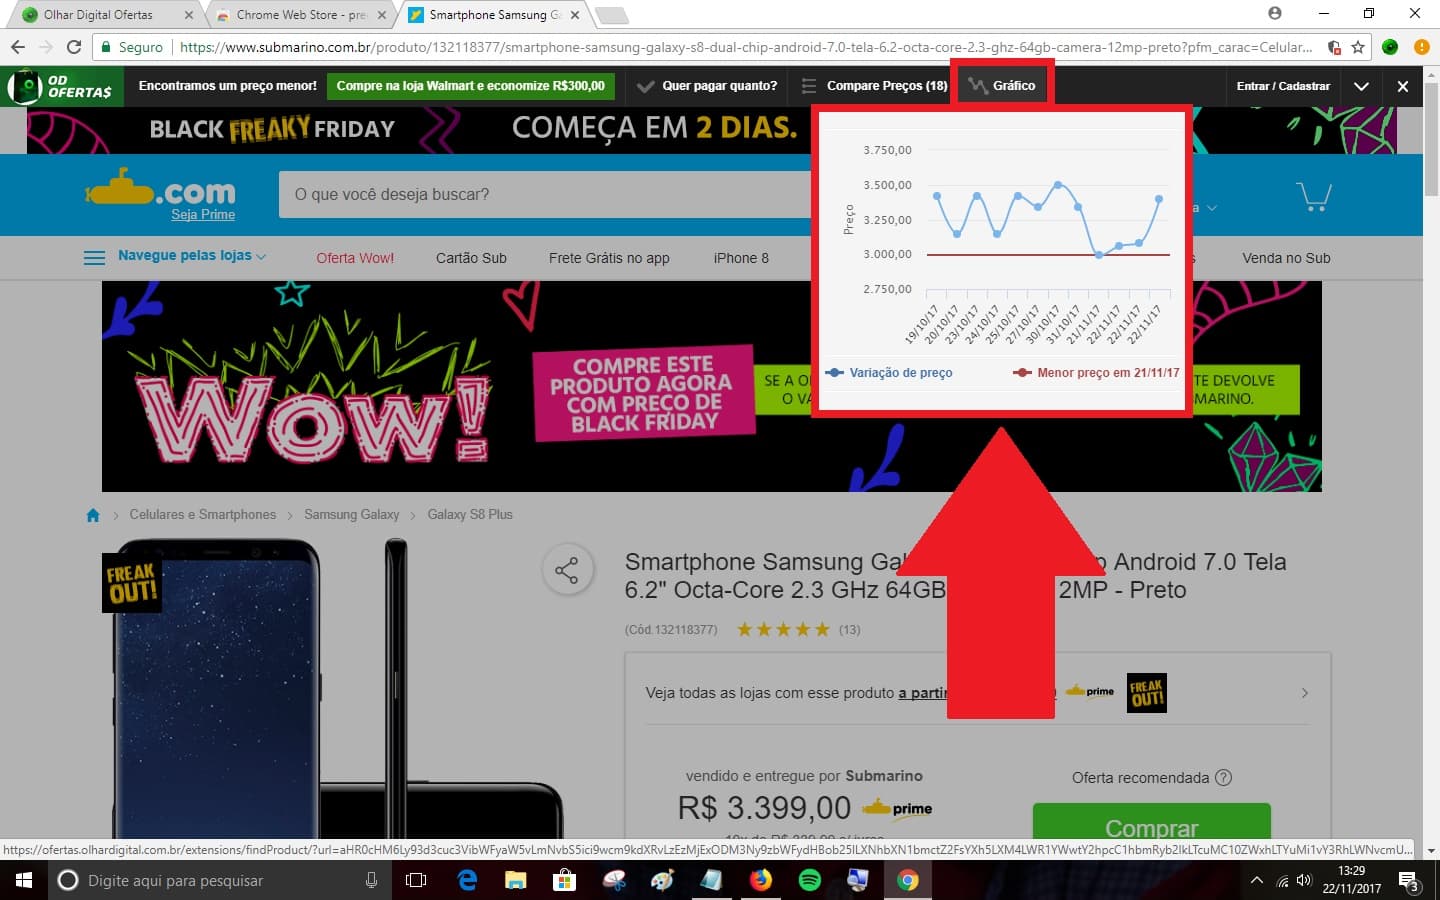Click green OD Ofertas extension icon
The width and height of the screenshot is (1440, 900).
[x=1390, y=47]
